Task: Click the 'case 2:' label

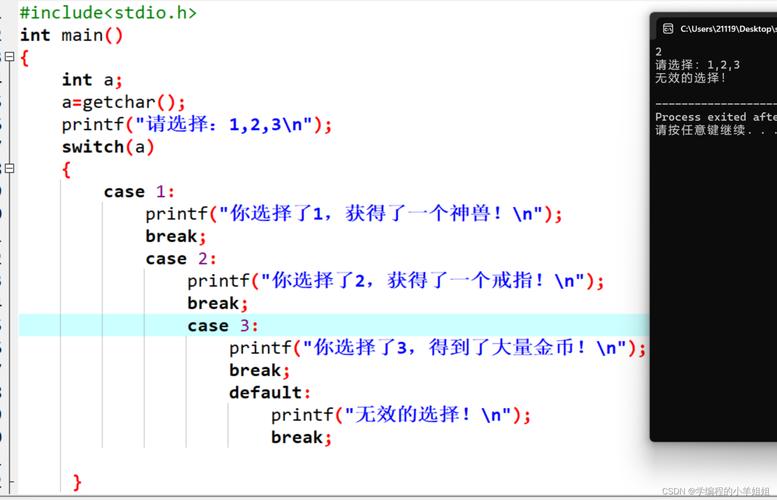Action: click(181, 259)
